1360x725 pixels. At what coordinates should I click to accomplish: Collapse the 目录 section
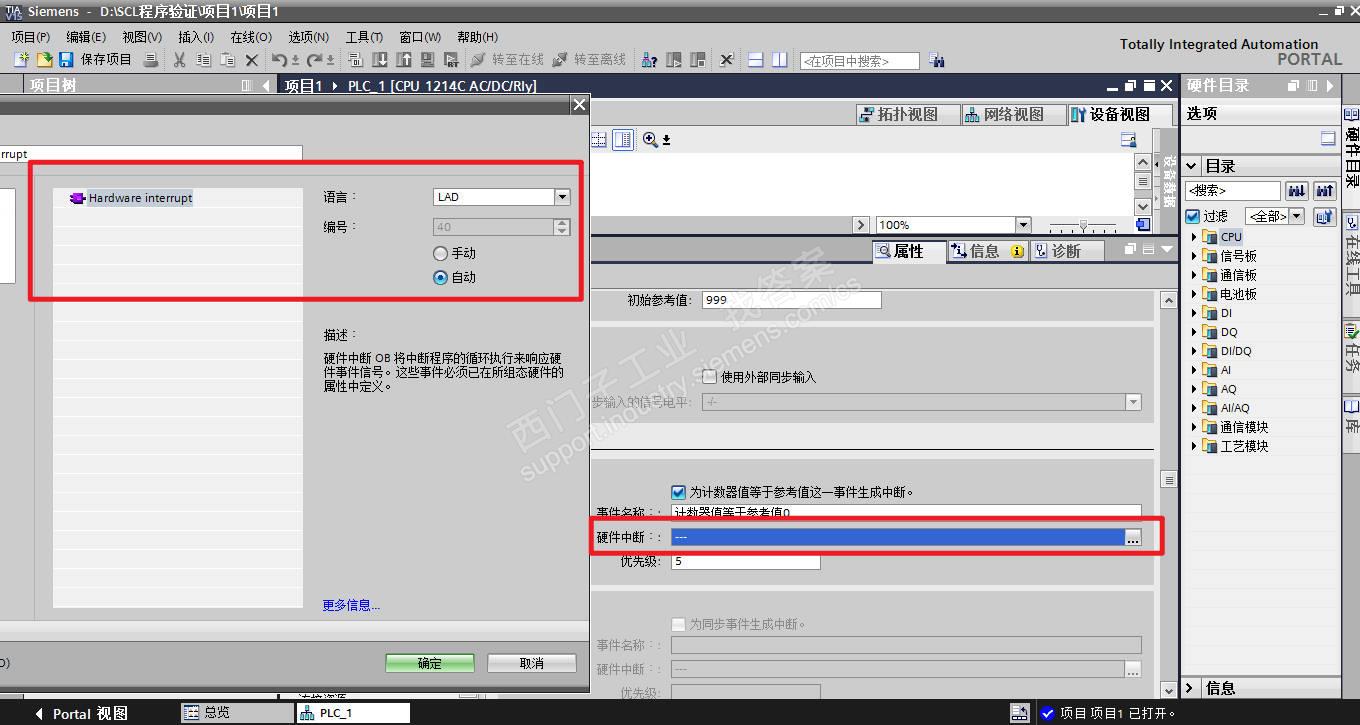1191,166
